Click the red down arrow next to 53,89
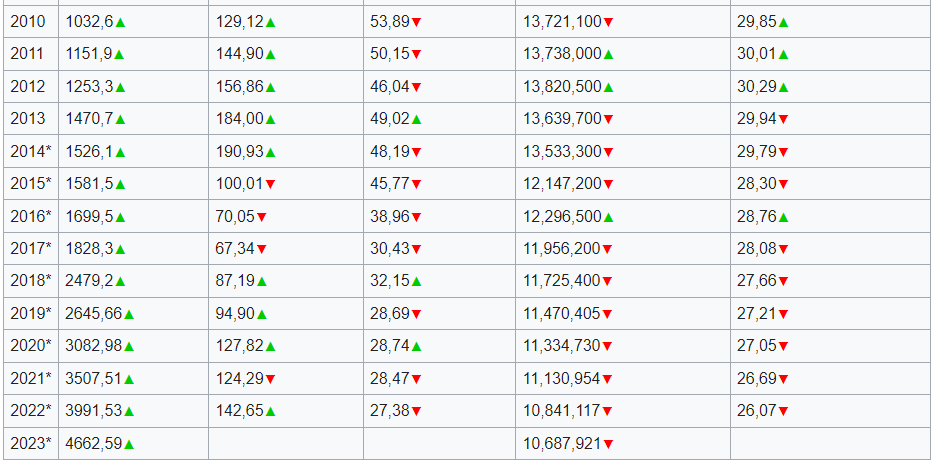This screenshot has width=934, height=467. 416,22
